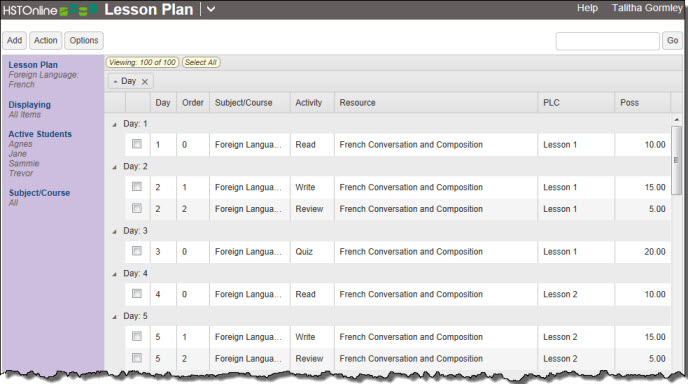Open Talitha Gormley user menu

pyautogui.click(x=647, y=8)
